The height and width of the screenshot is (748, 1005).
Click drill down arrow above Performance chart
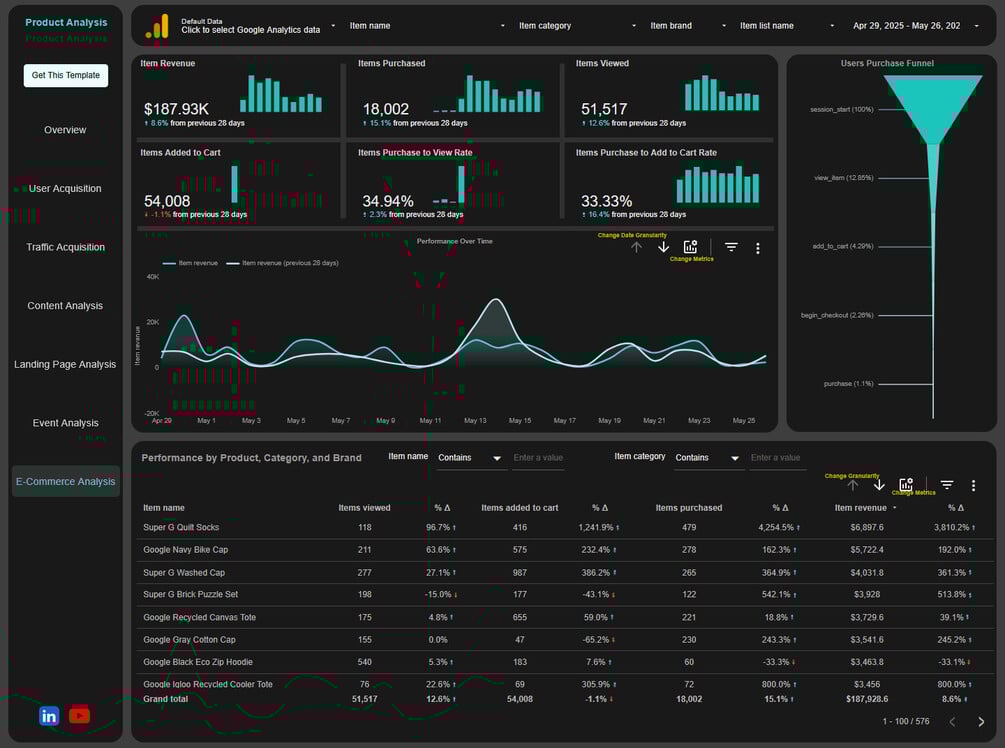(663, 247)
